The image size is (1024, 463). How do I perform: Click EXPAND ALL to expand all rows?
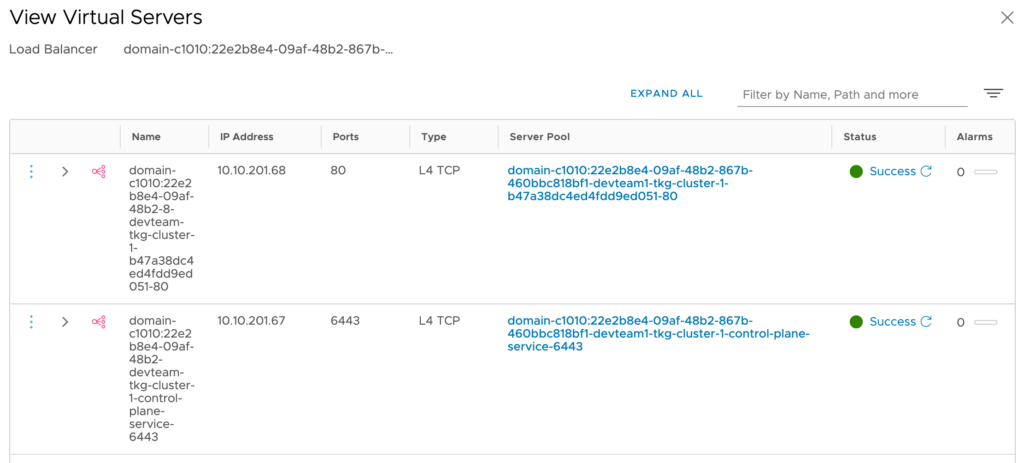click(x=666, y=94)
